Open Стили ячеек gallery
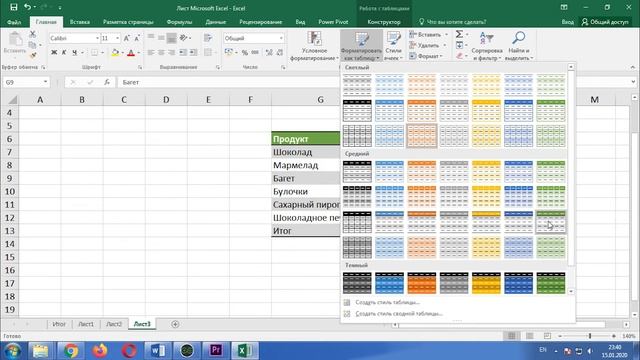 pos(393,46)
